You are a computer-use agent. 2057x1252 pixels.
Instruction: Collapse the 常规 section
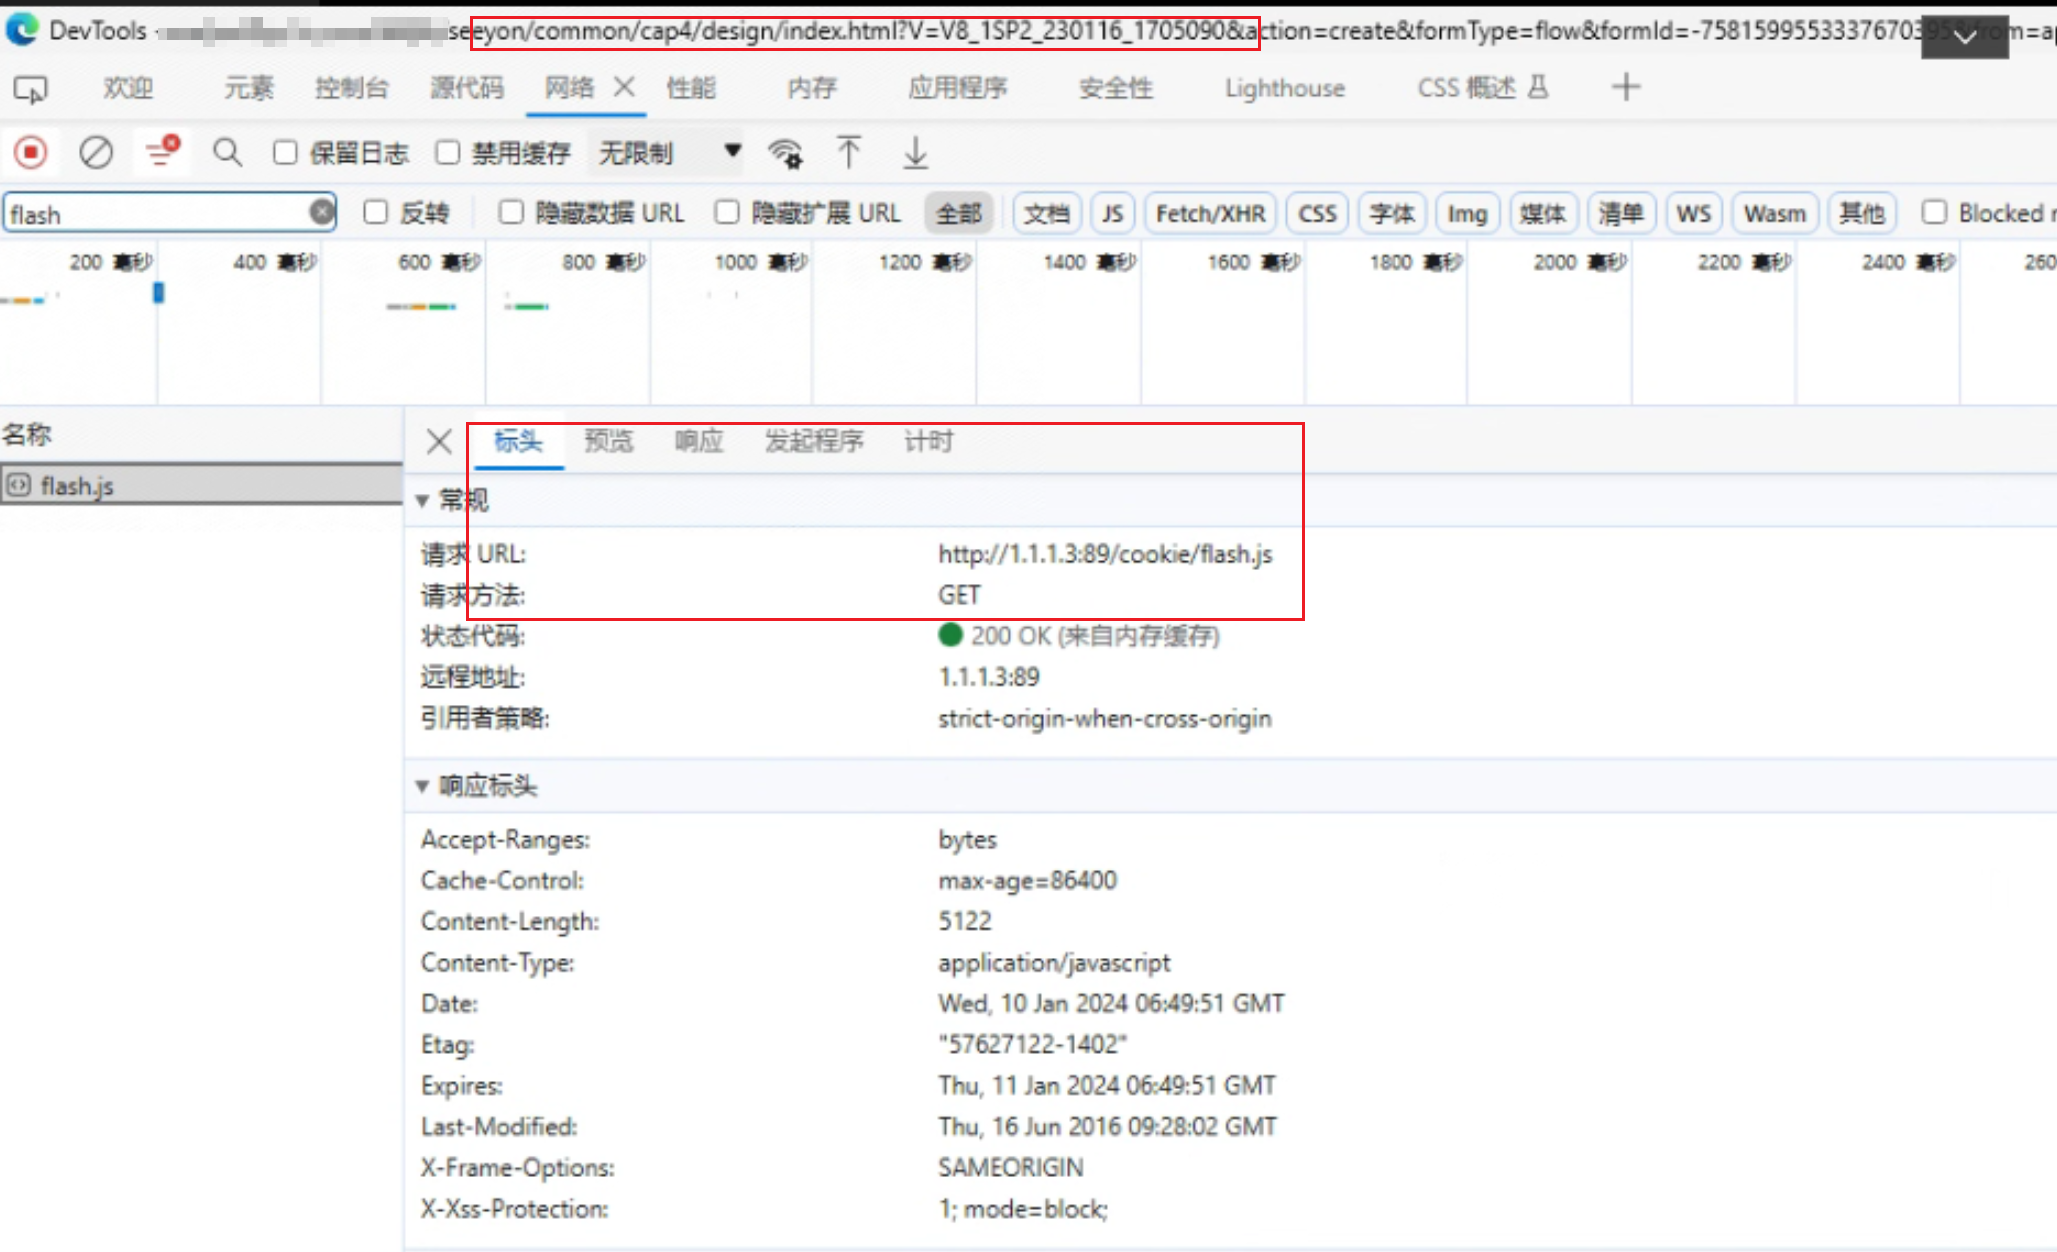(423, 500)
